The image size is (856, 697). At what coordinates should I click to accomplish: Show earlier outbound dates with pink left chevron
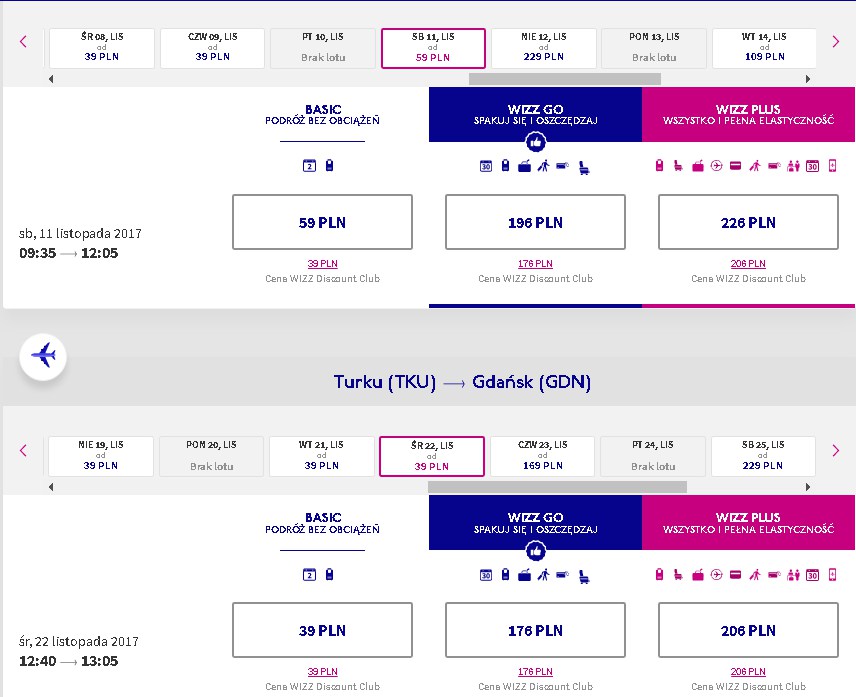tap(23, 41)
